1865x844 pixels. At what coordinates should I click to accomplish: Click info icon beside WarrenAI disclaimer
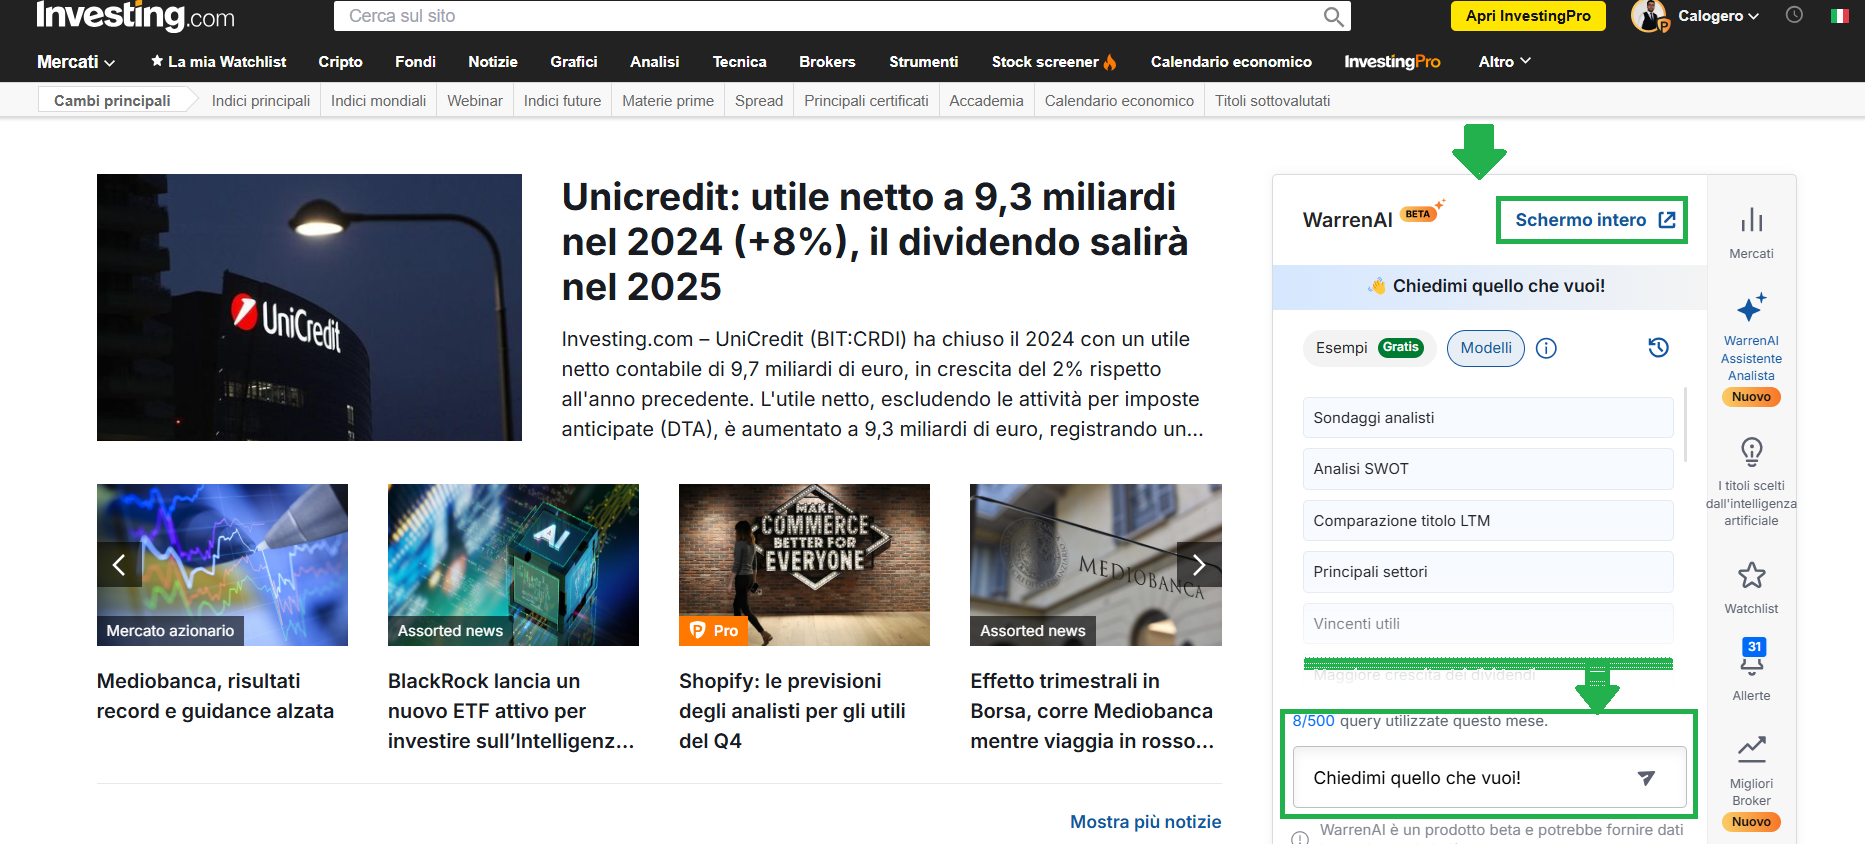(x=1300, y=837)
